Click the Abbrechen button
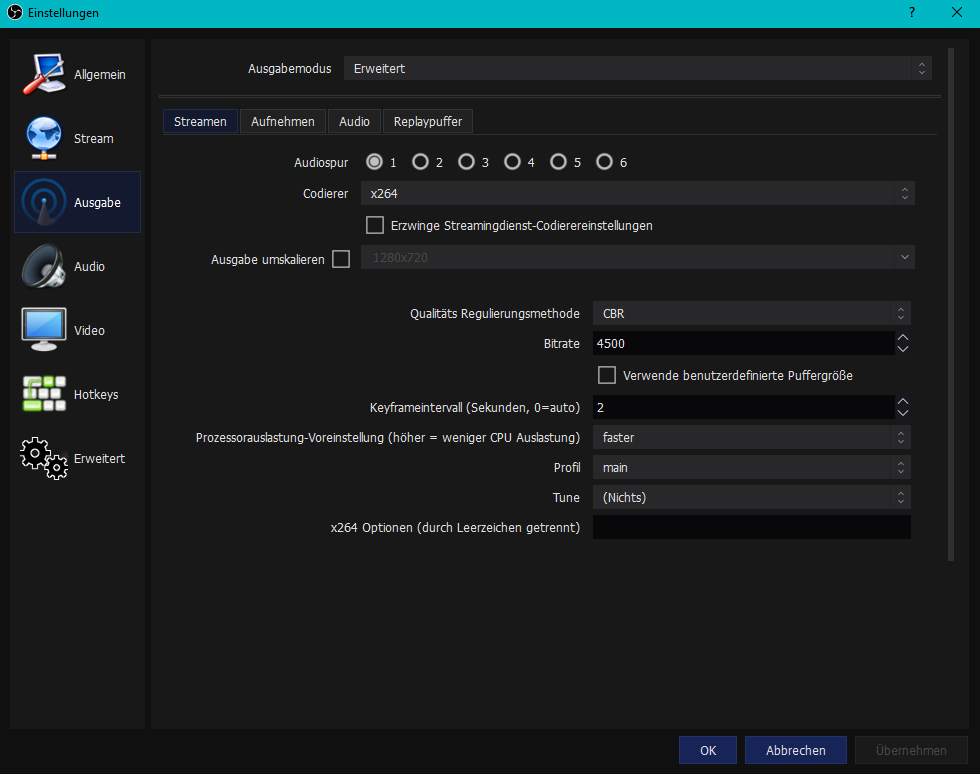Image resolution: width=980 pixels, height=774 pixels. coord(796,750)
